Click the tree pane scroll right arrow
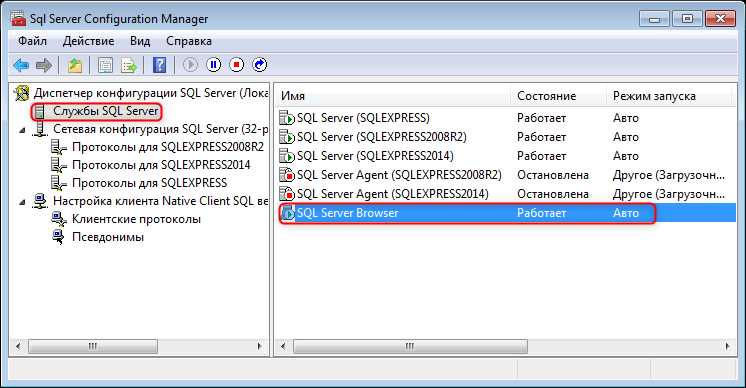The width and height of the screenshot is (746, 388). 259,346
